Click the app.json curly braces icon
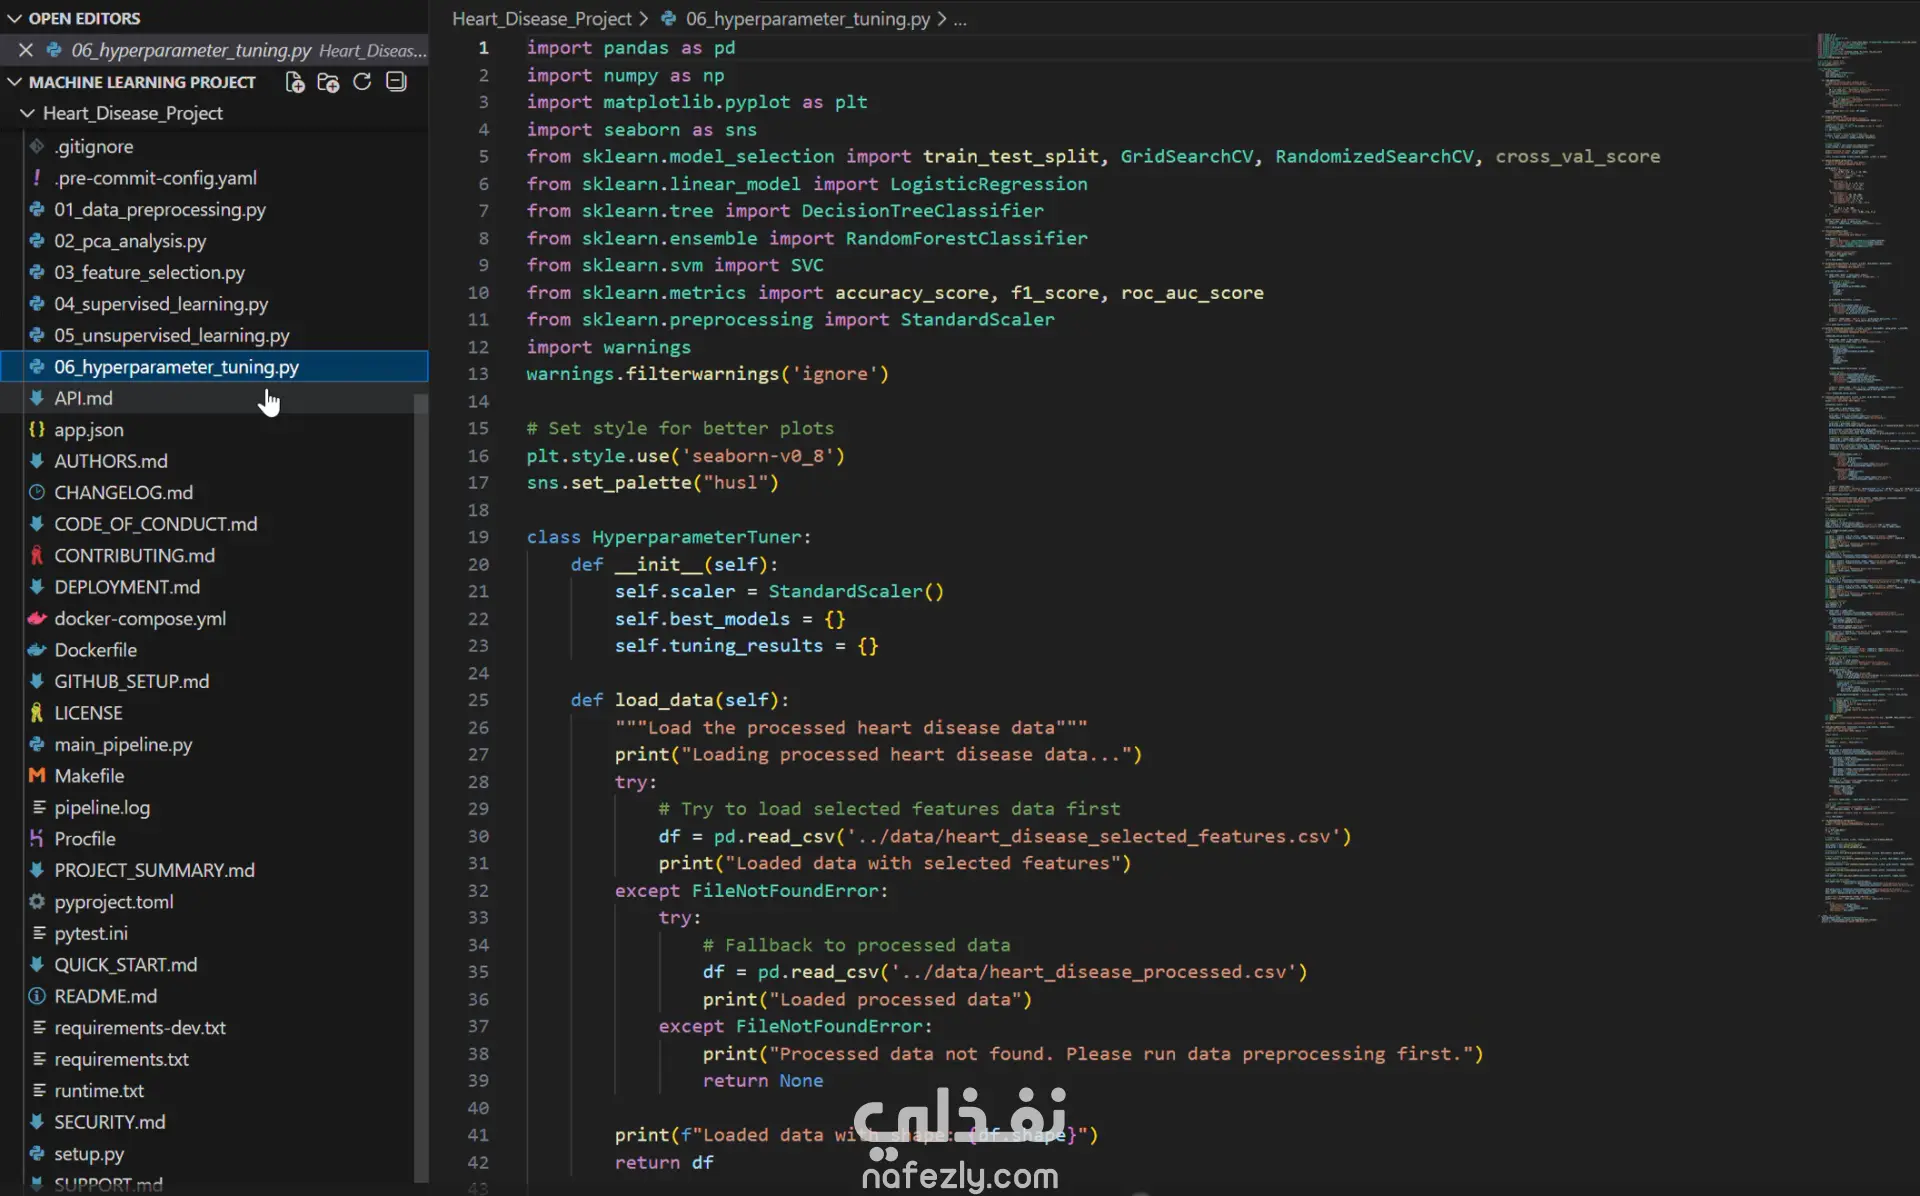The image size is (1920, 1196). click(x=37, y=430)
